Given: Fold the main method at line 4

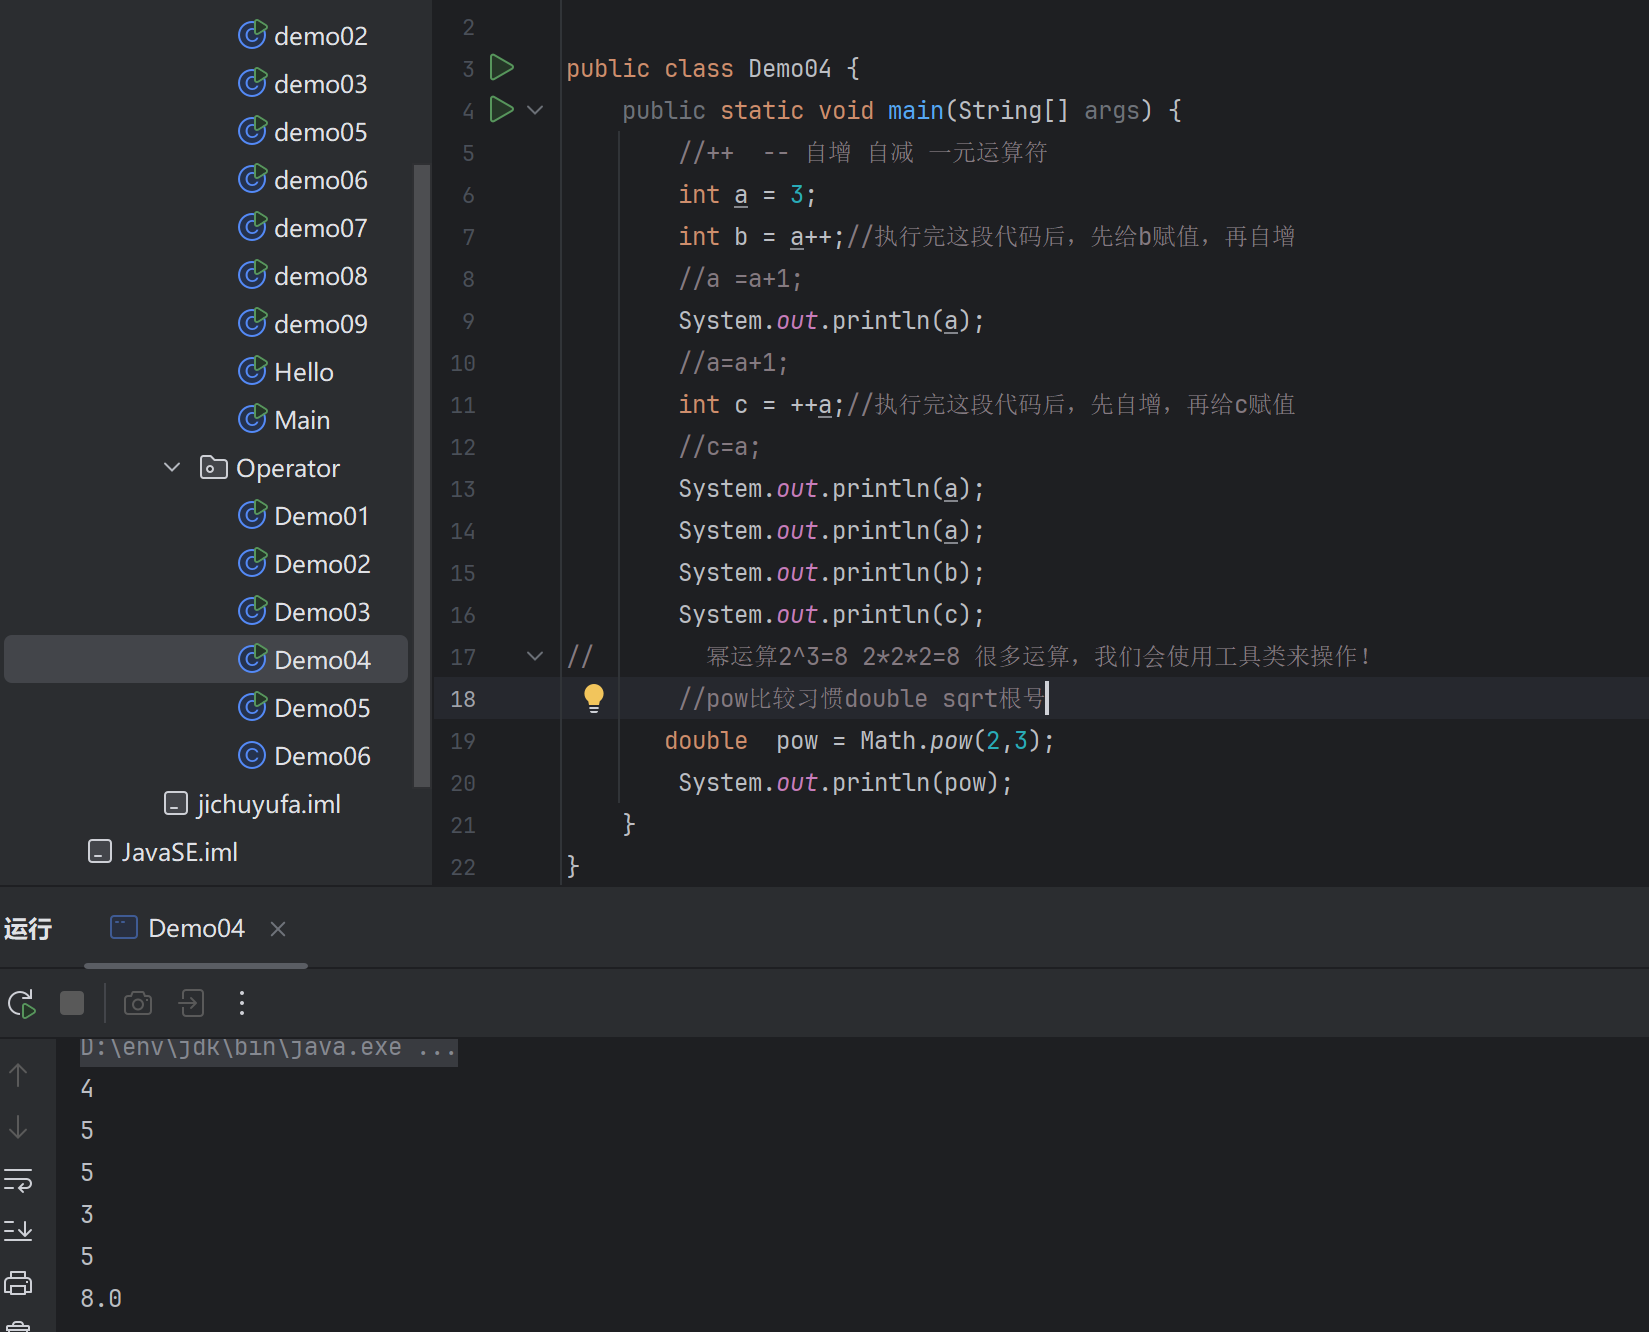Looking at the screenshot, I should [535, 110].
